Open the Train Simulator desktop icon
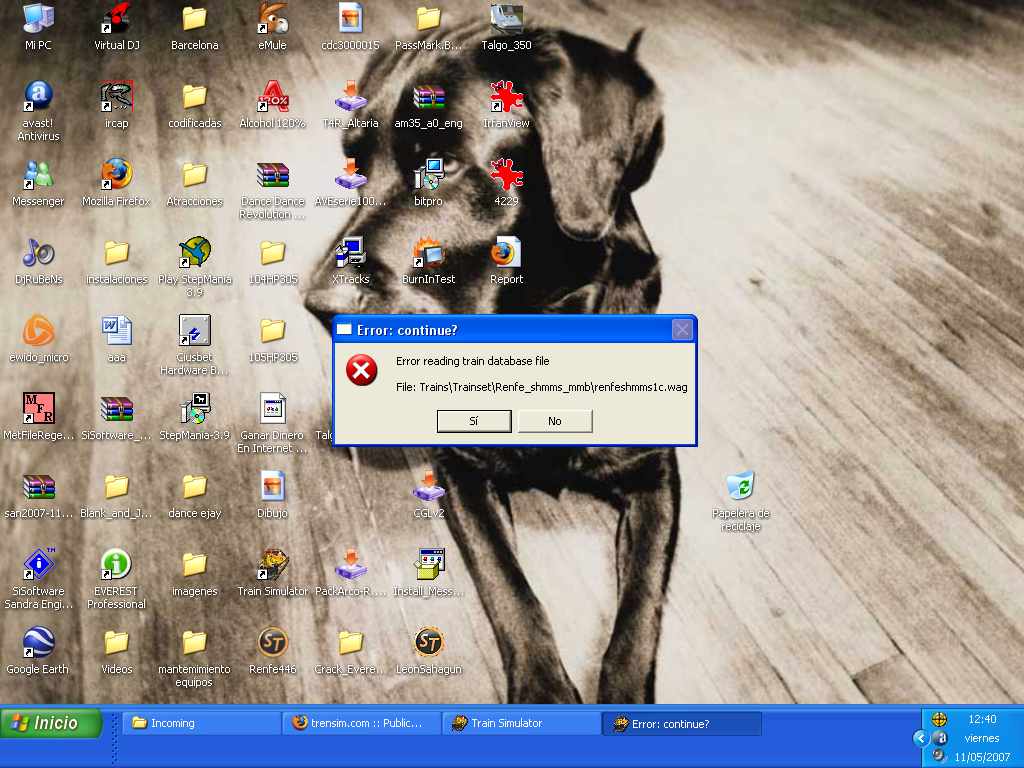This screenshot has width=1024, height=768. (x=272, y=565)
